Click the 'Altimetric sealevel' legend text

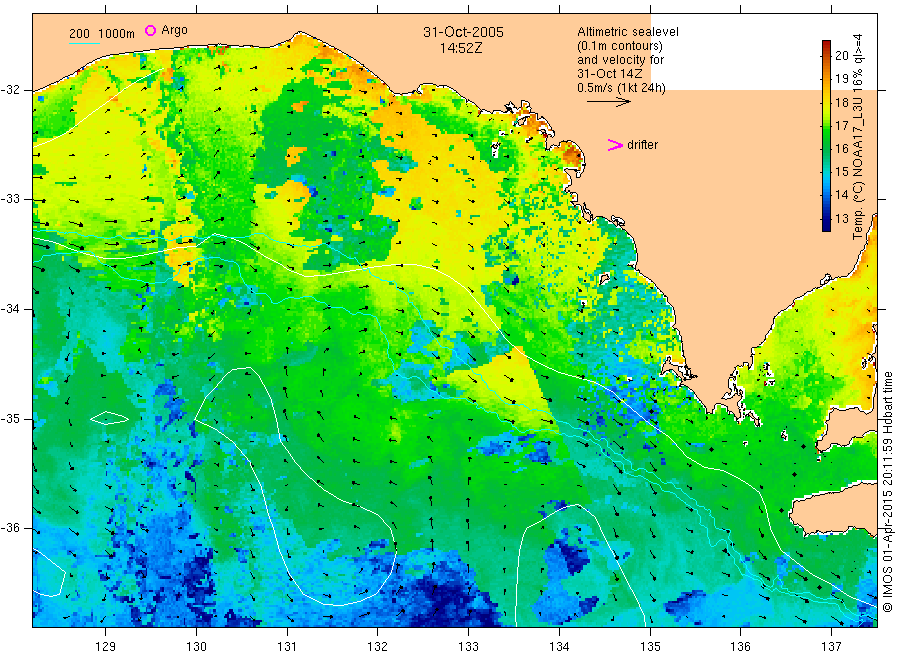tap(627, 32)
